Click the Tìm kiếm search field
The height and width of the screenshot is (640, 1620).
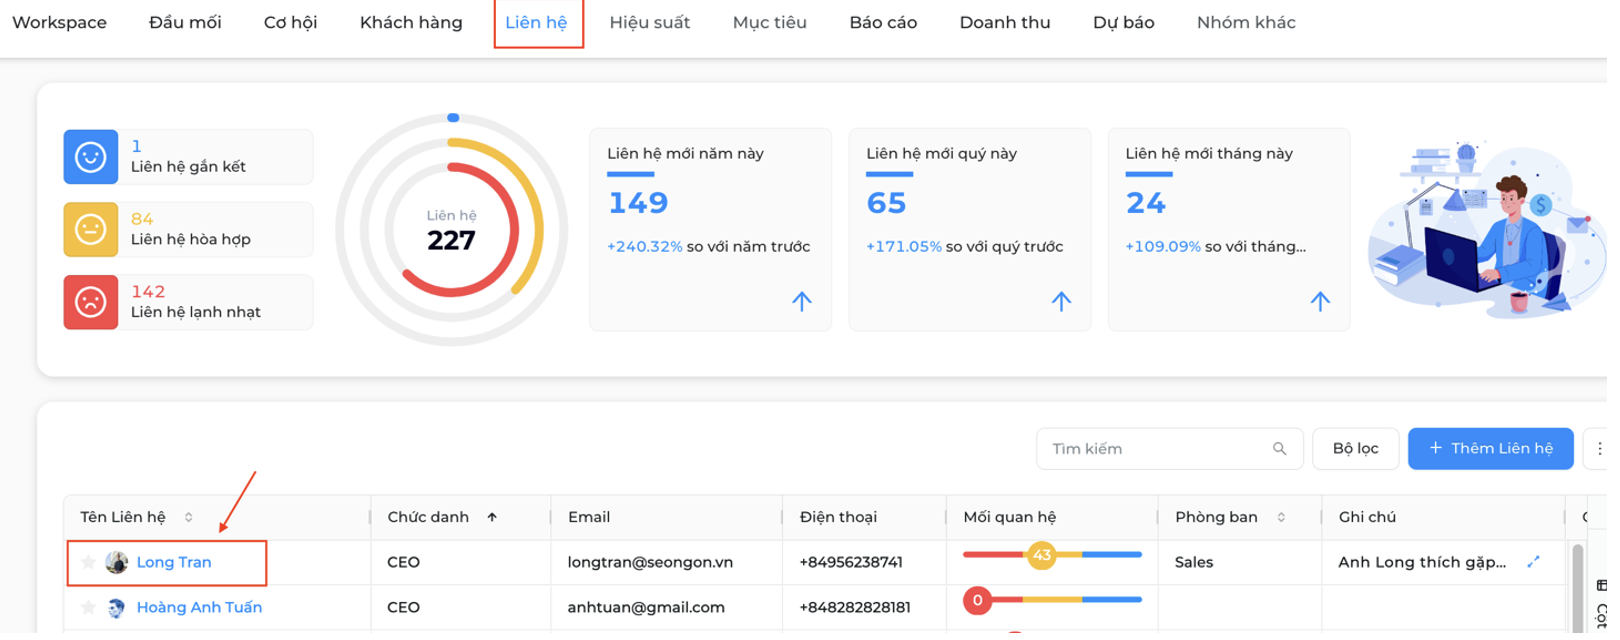click(x=1169, y=449)
